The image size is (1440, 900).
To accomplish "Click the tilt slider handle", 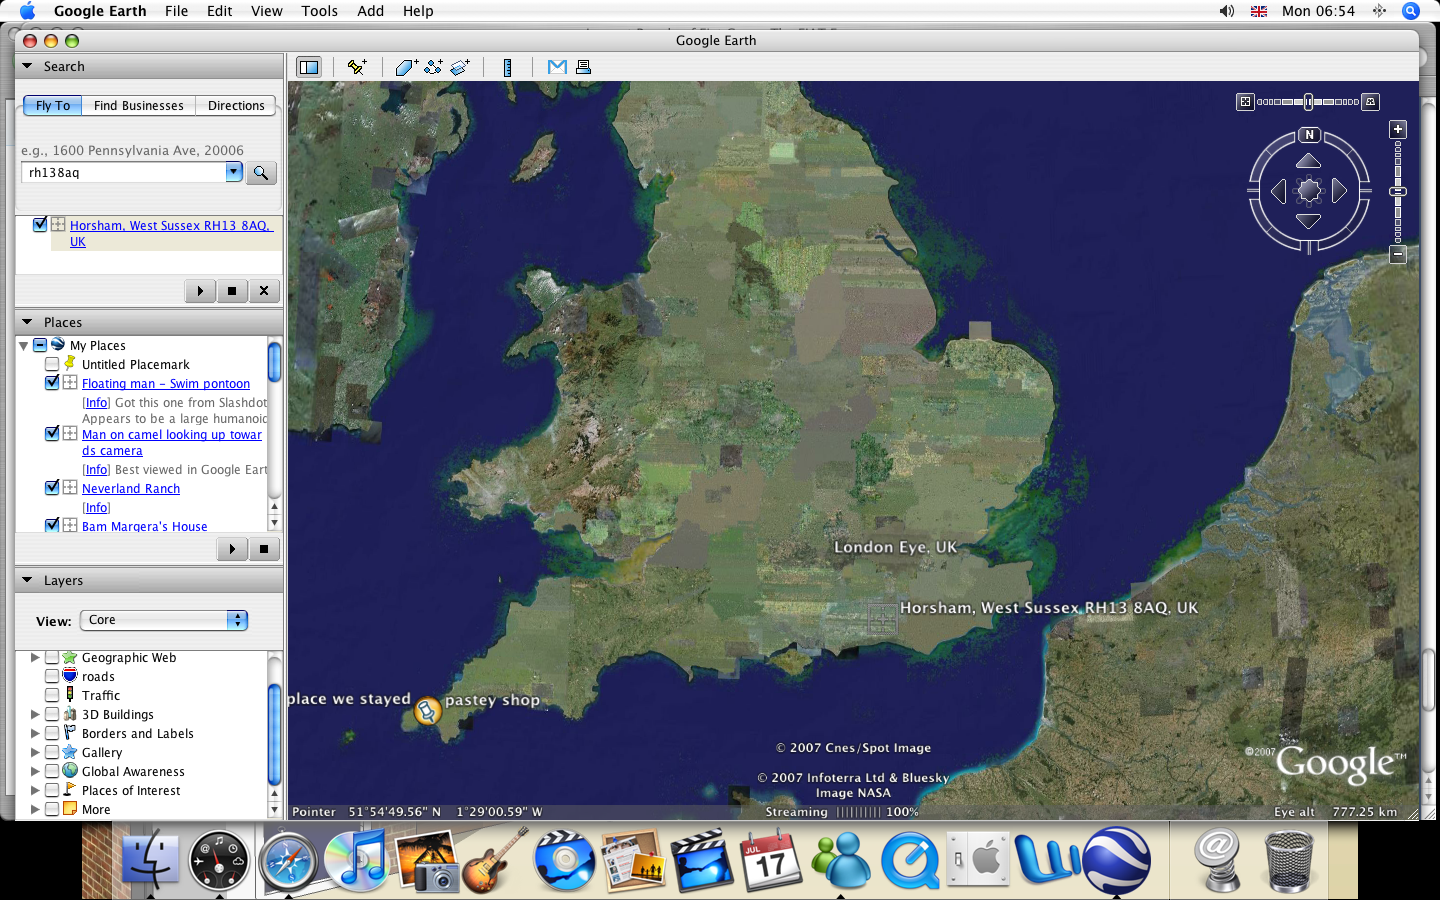I will click(x=1308, y=102).
